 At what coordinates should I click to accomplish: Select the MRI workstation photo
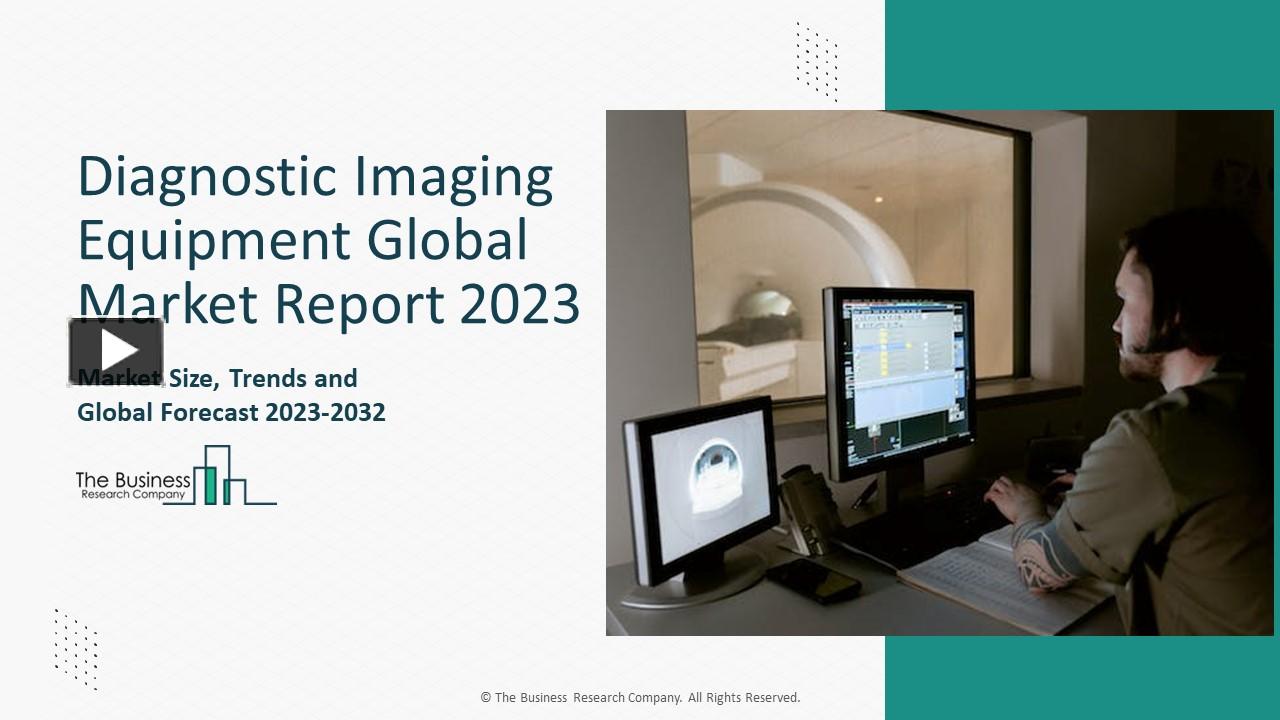click(x=940, y=373)
